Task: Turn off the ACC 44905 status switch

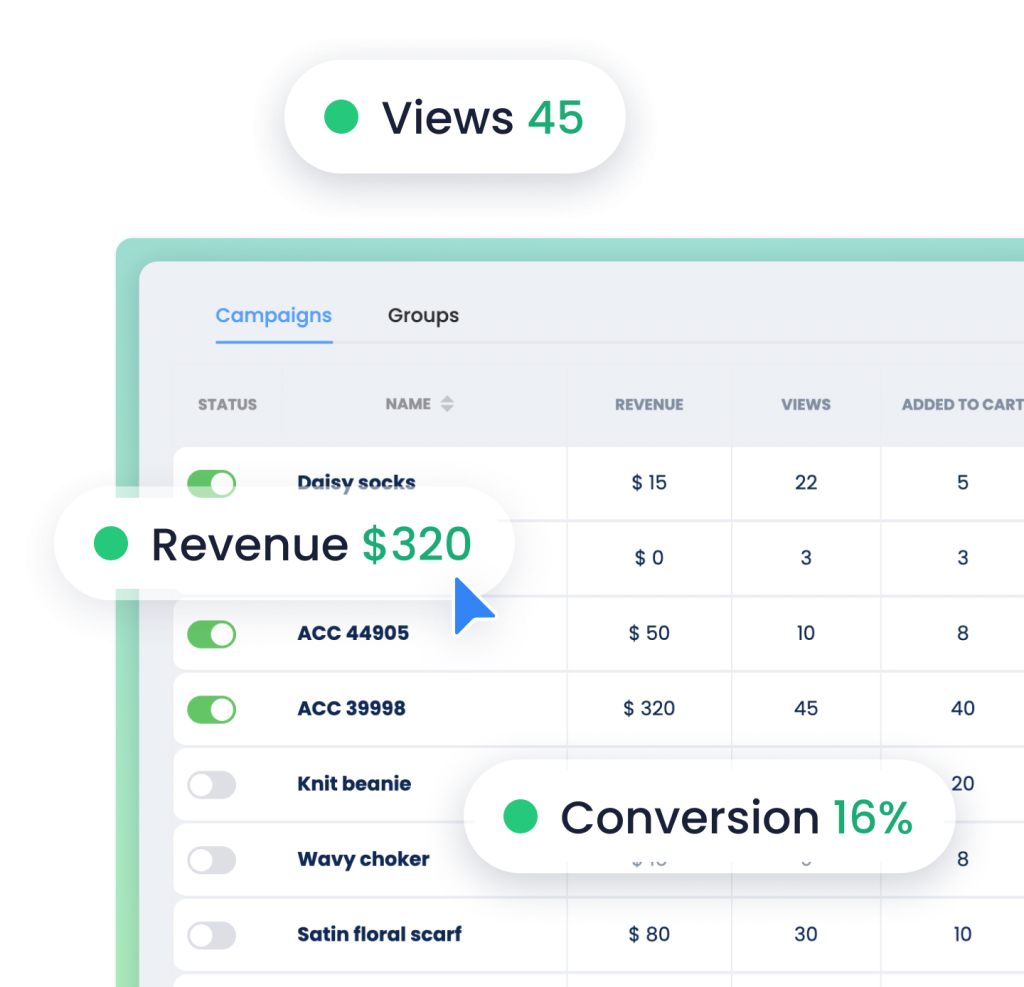Action: 210,634
